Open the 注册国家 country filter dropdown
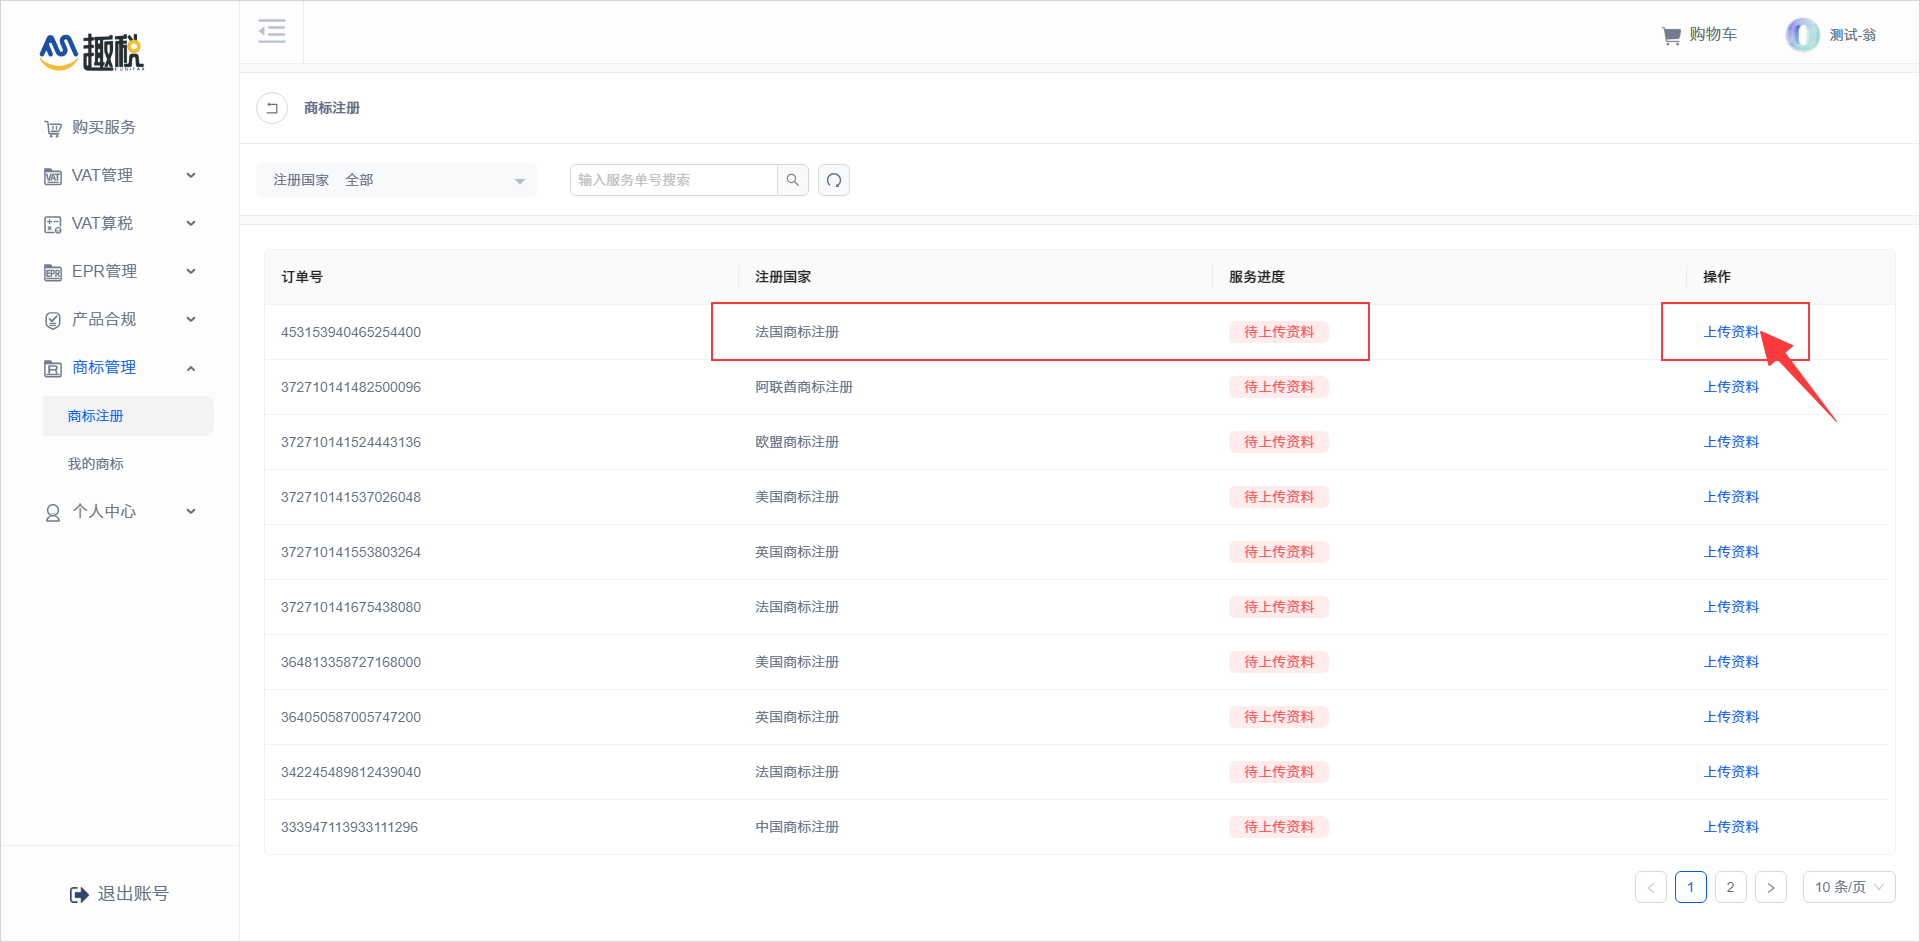 point(397,180)
